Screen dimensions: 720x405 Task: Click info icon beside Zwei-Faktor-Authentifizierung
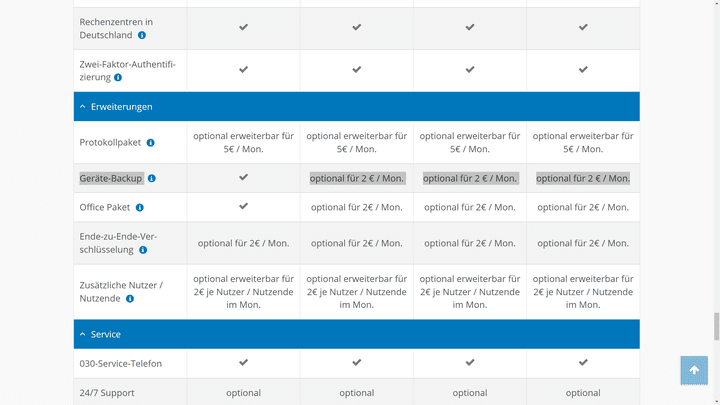[118, 77]
